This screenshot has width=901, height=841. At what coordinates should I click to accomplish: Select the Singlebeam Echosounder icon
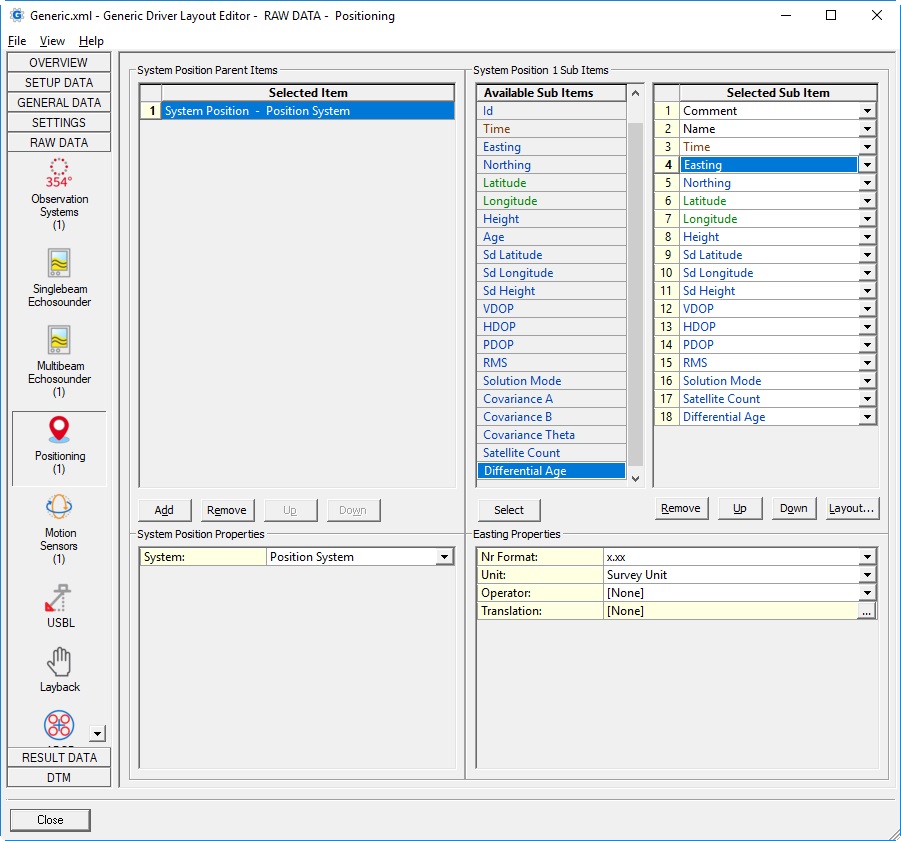(59, 263)
